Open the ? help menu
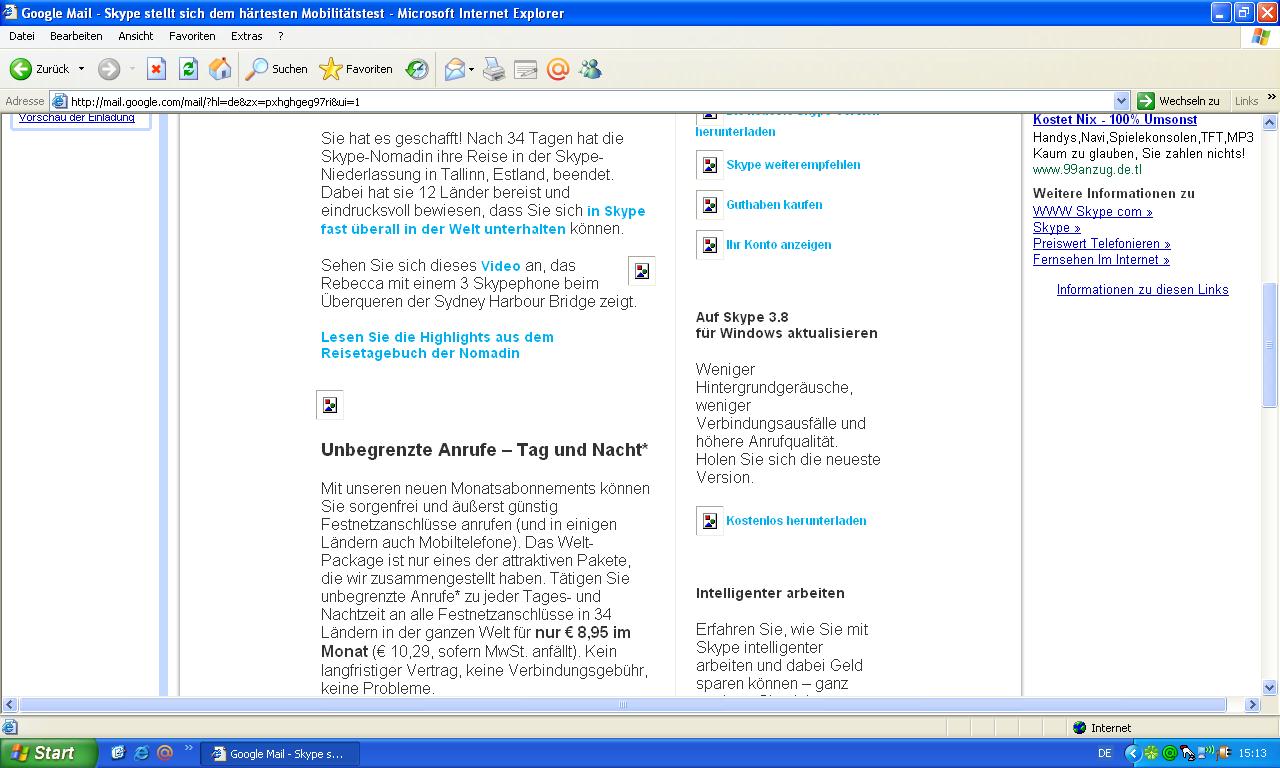 281,36
